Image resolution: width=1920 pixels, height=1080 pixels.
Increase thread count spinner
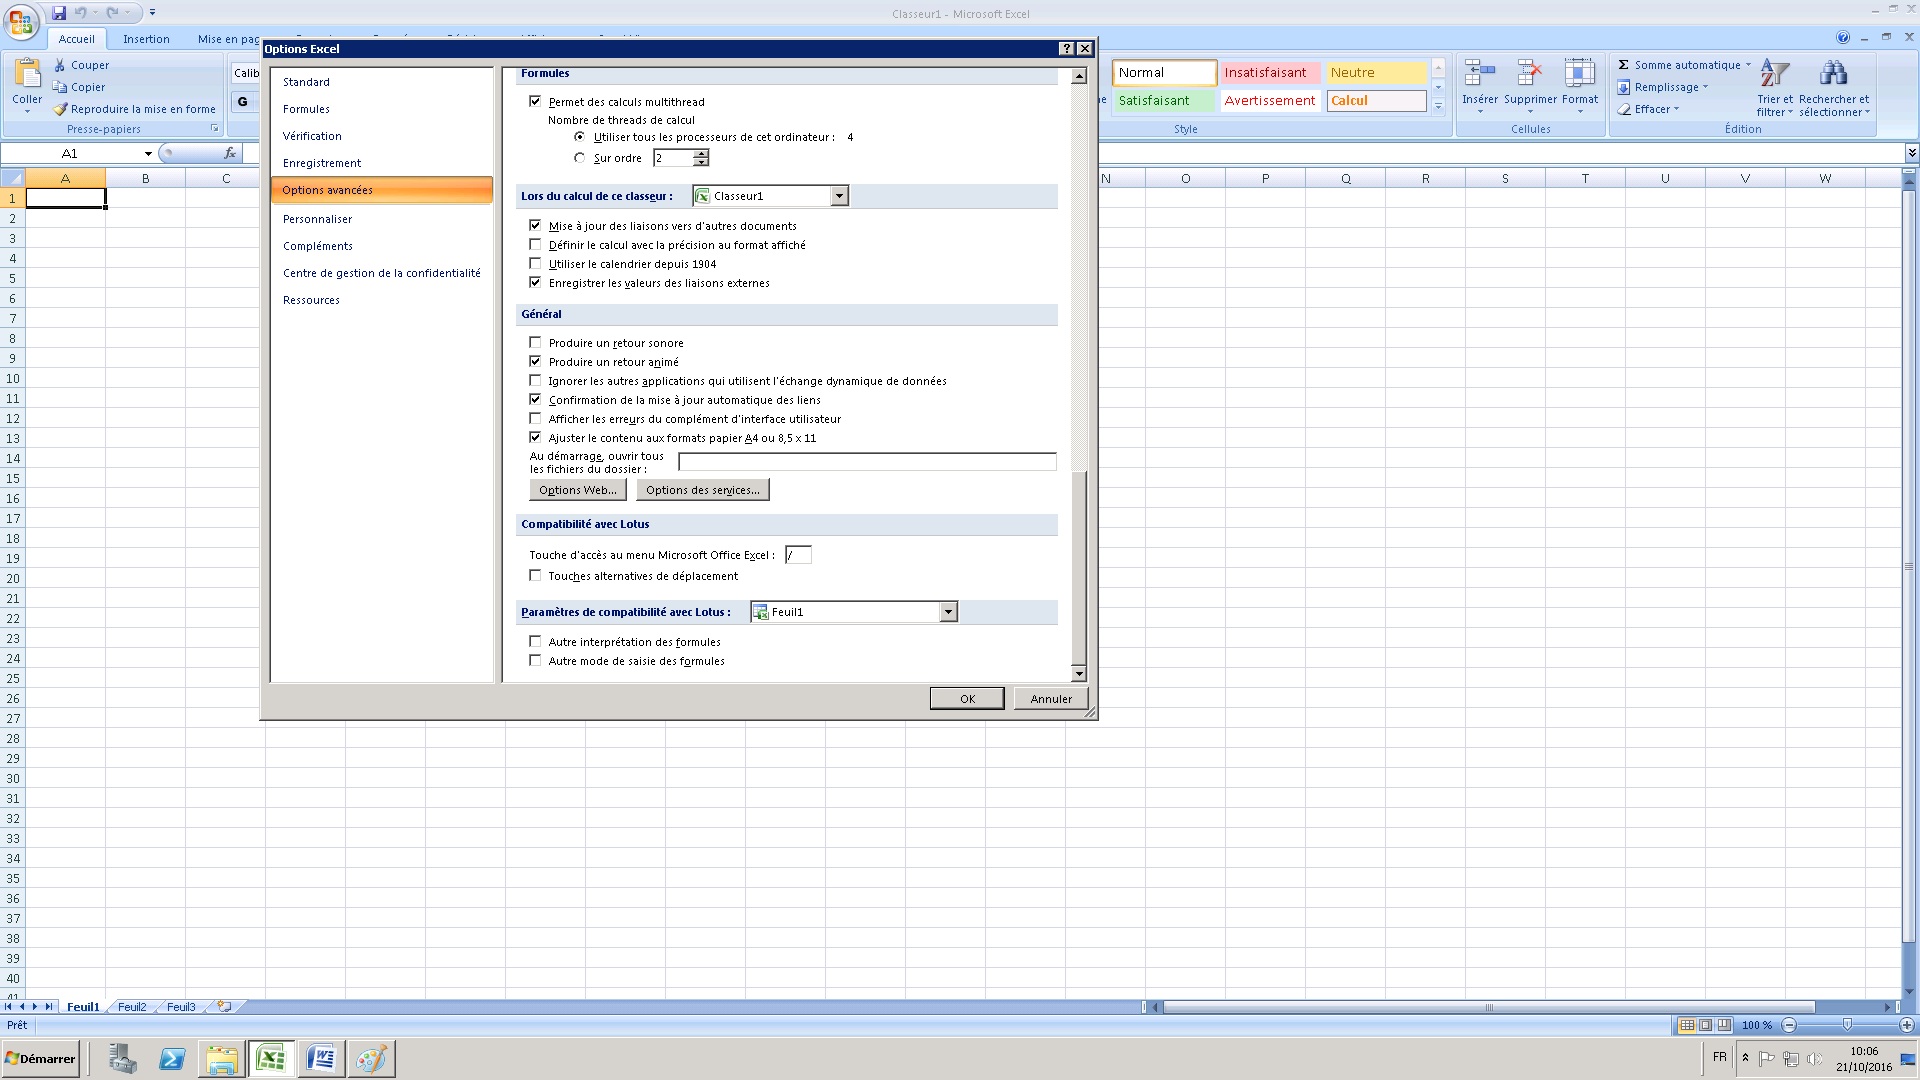702,153
